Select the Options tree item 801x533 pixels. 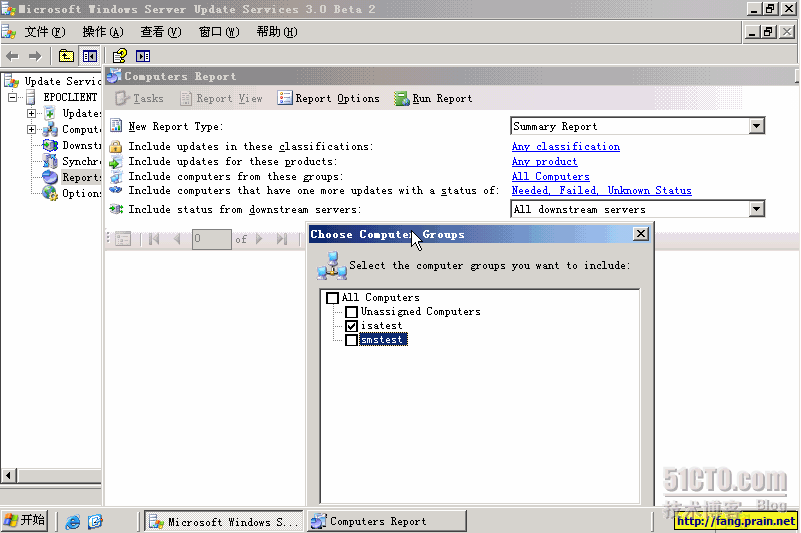tap(81, 193)
